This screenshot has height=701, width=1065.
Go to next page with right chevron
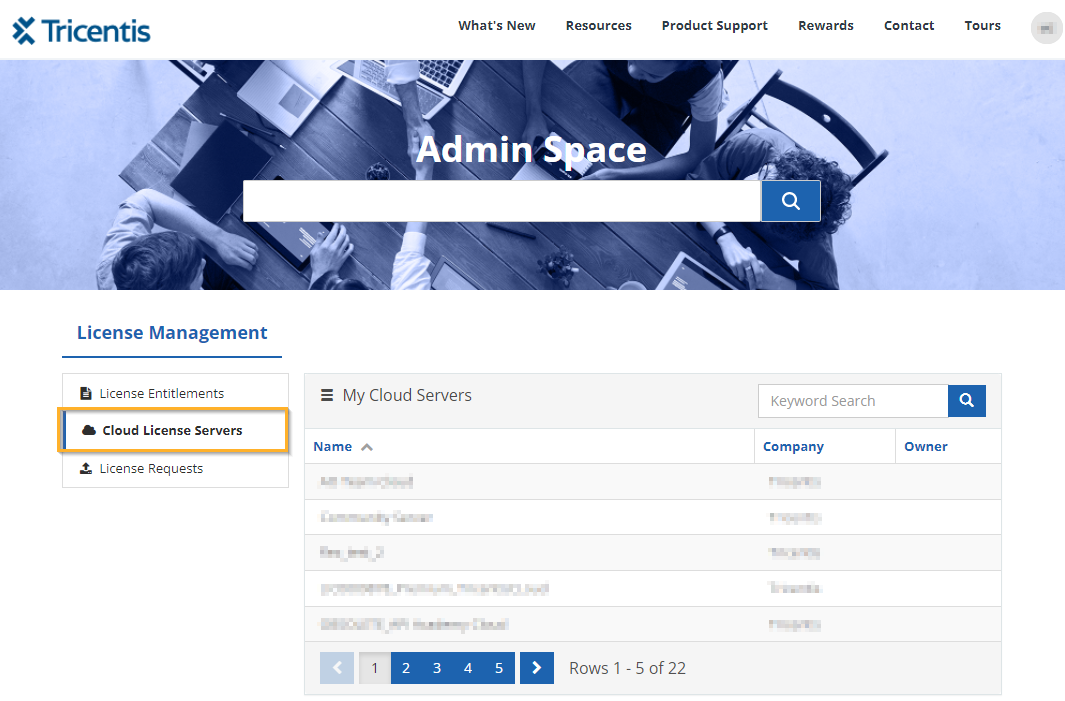(537, 668)
